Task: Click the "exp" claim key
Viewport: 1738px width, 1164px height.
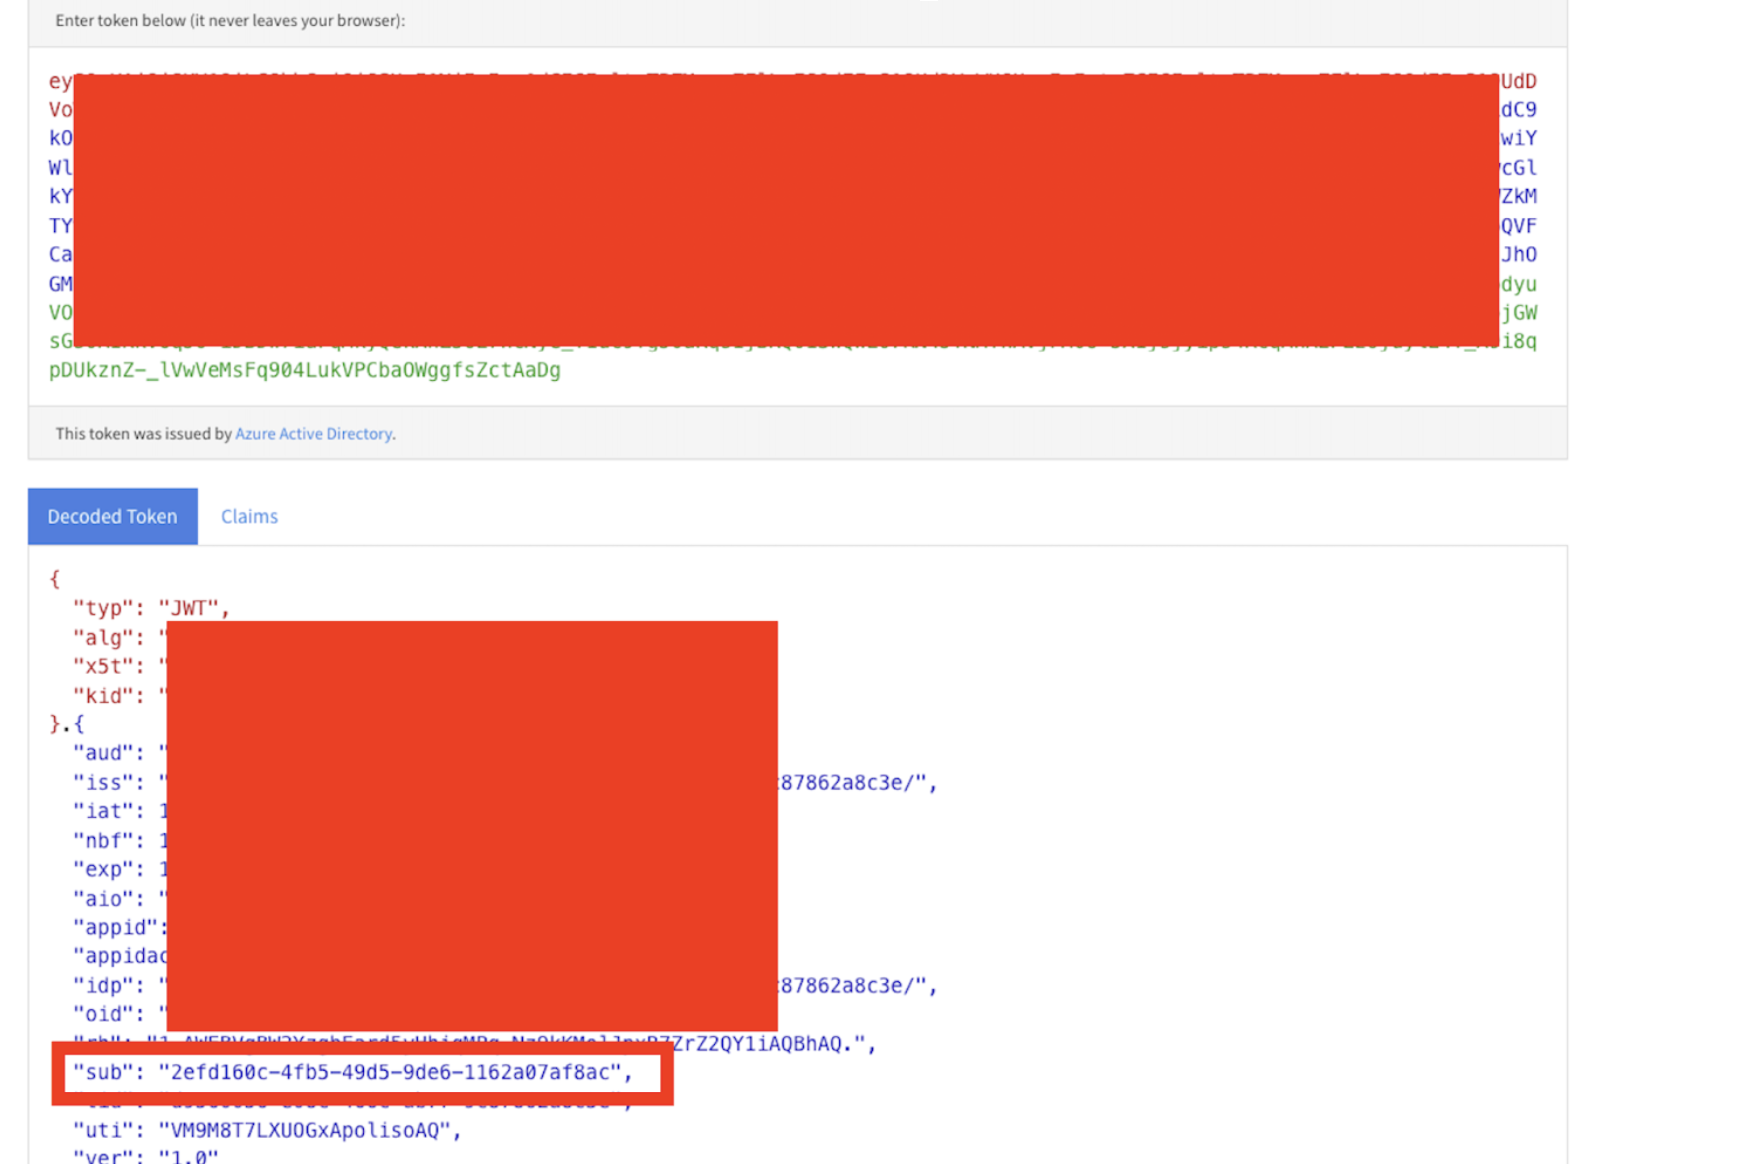Action: click(x=103, y=869)
